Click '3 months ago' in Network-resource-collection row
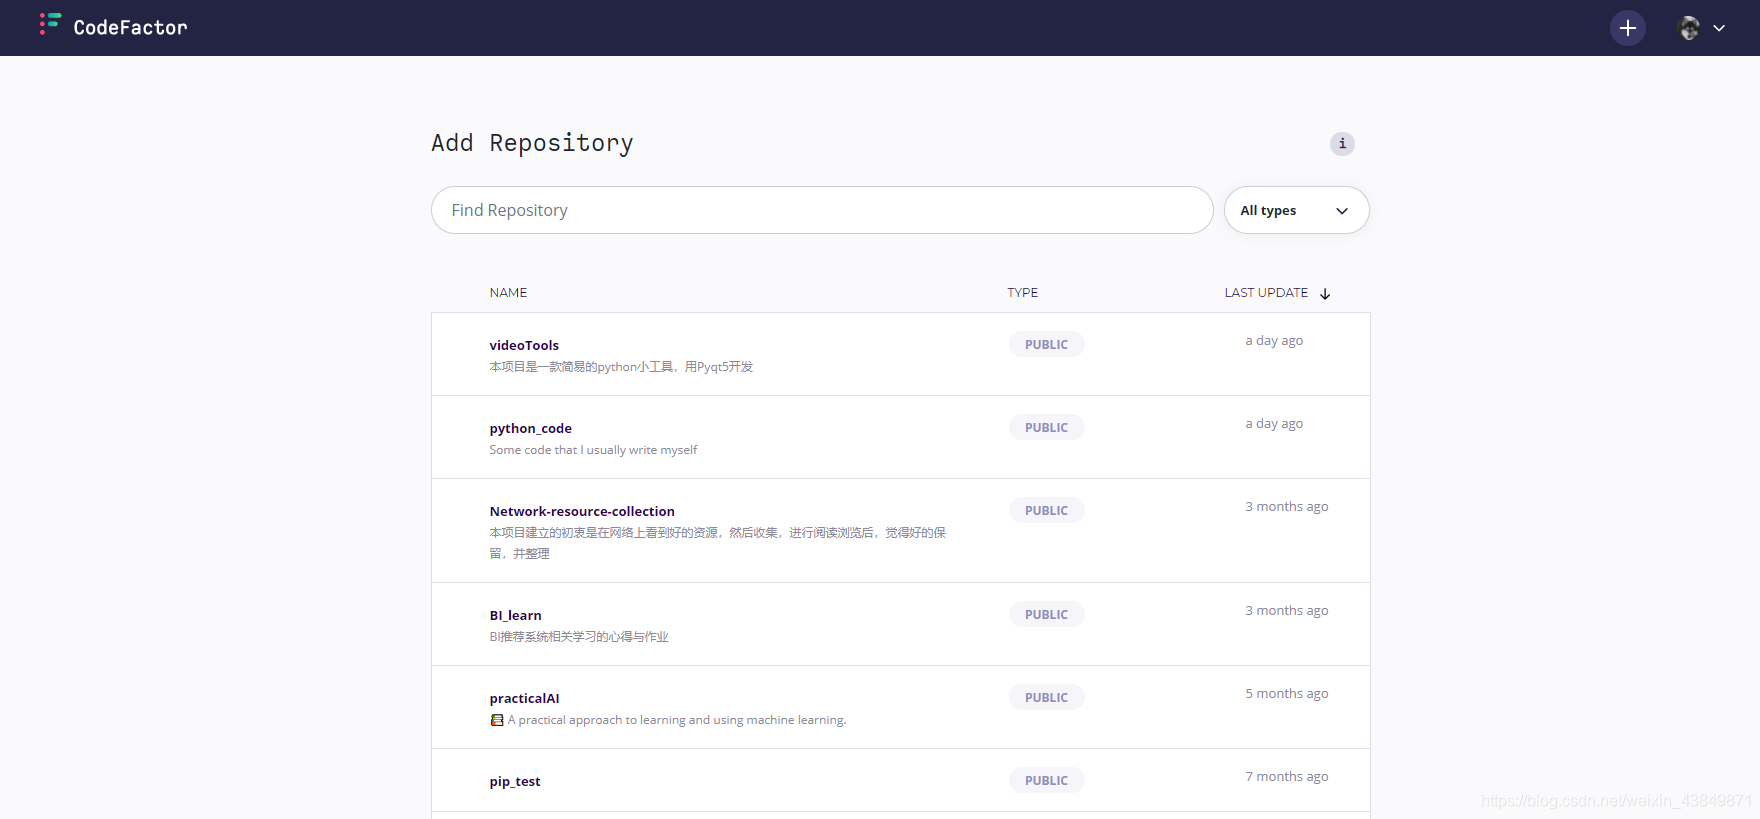Screen dimensions: 1760x819 pyautogui.click(x=1287, y=507)
